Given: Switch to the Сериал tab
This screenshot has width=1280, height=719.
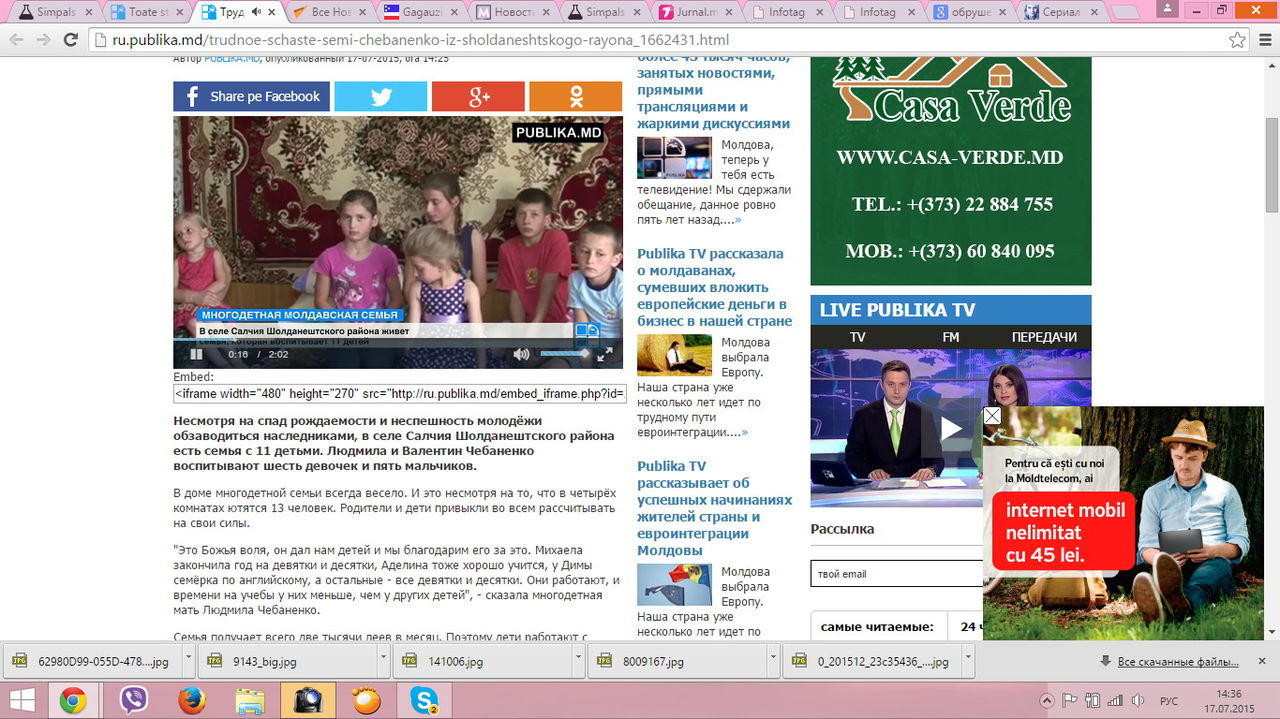Looking at the screenshot, I should point(1058,12).
